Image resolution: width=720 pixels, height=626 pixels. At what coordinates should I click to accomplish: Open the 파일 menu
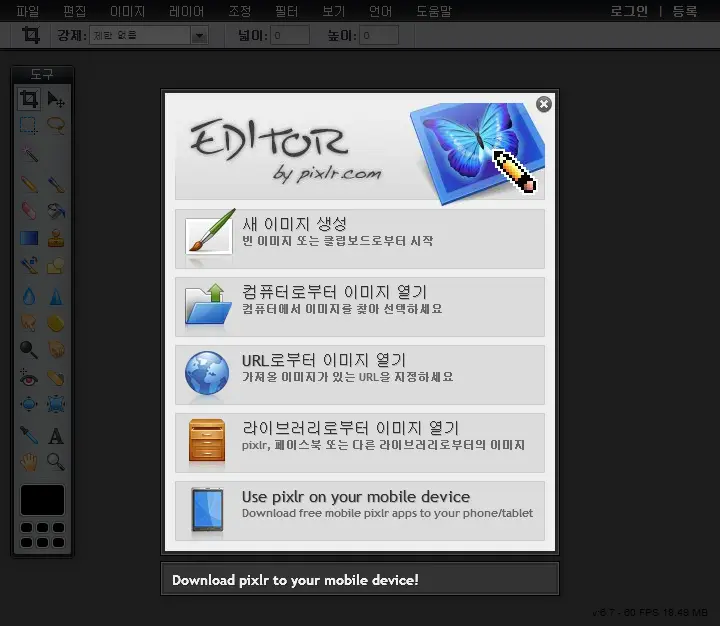[29, 11]
